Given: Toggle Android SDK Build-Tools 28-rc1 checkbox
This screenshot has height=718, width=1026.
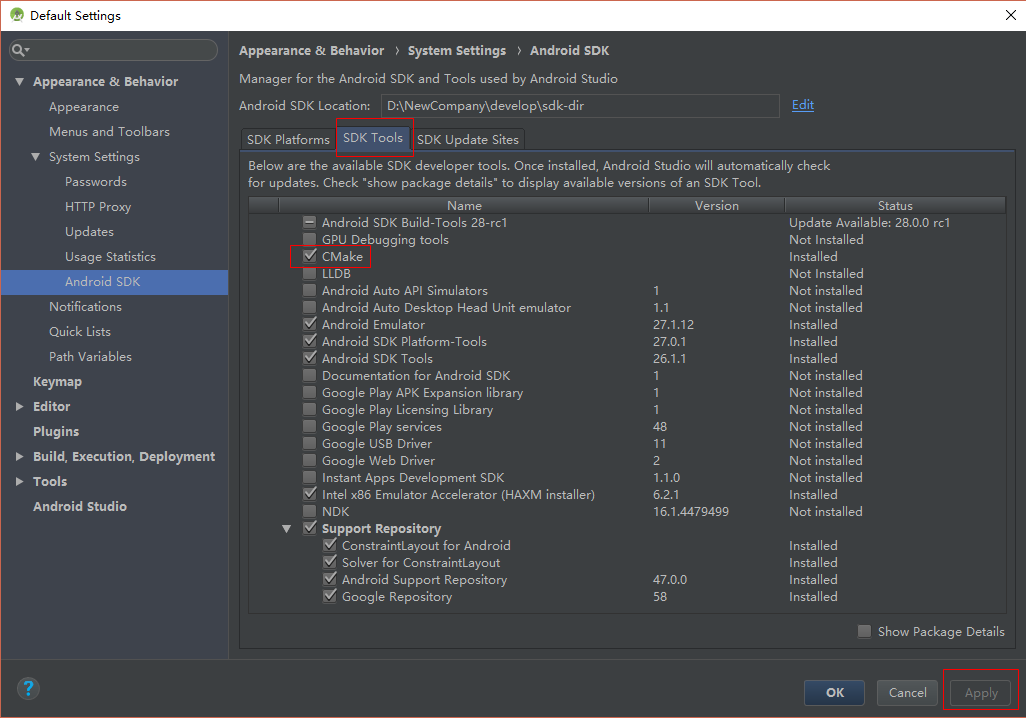Looking at the screenshot, I should click(310, 222).
